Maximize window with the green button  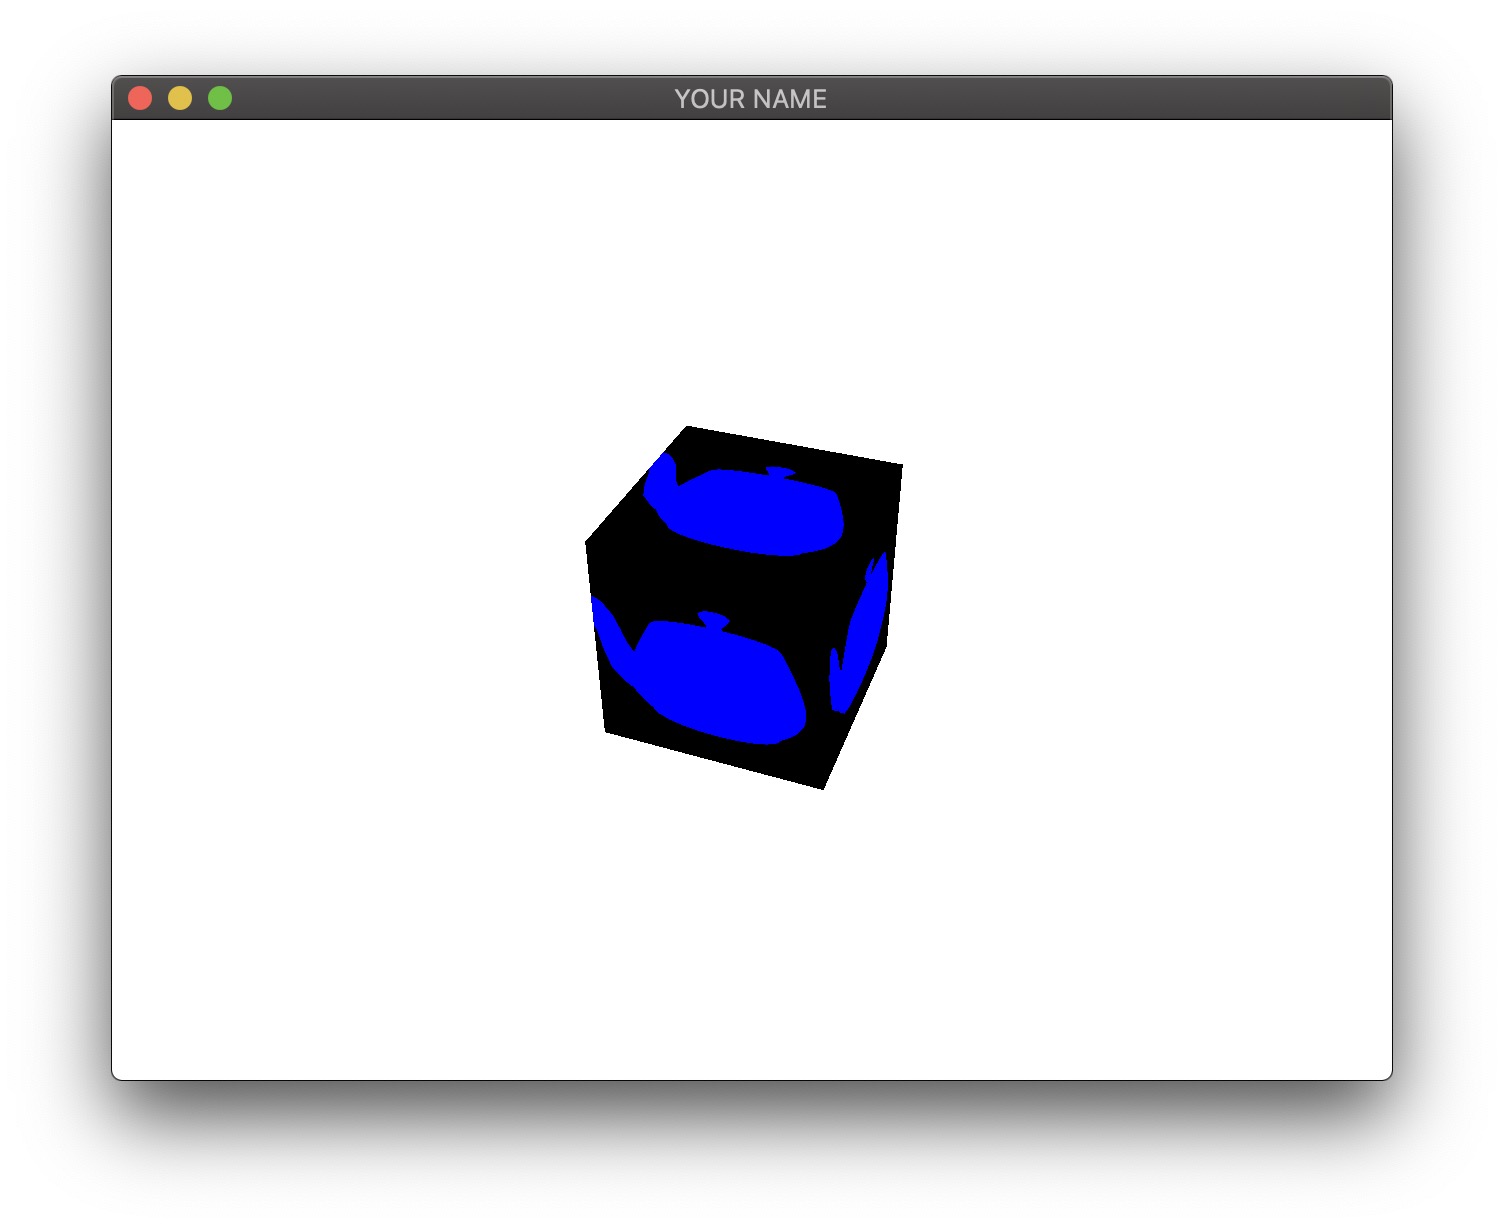click(x=220, y=98)
